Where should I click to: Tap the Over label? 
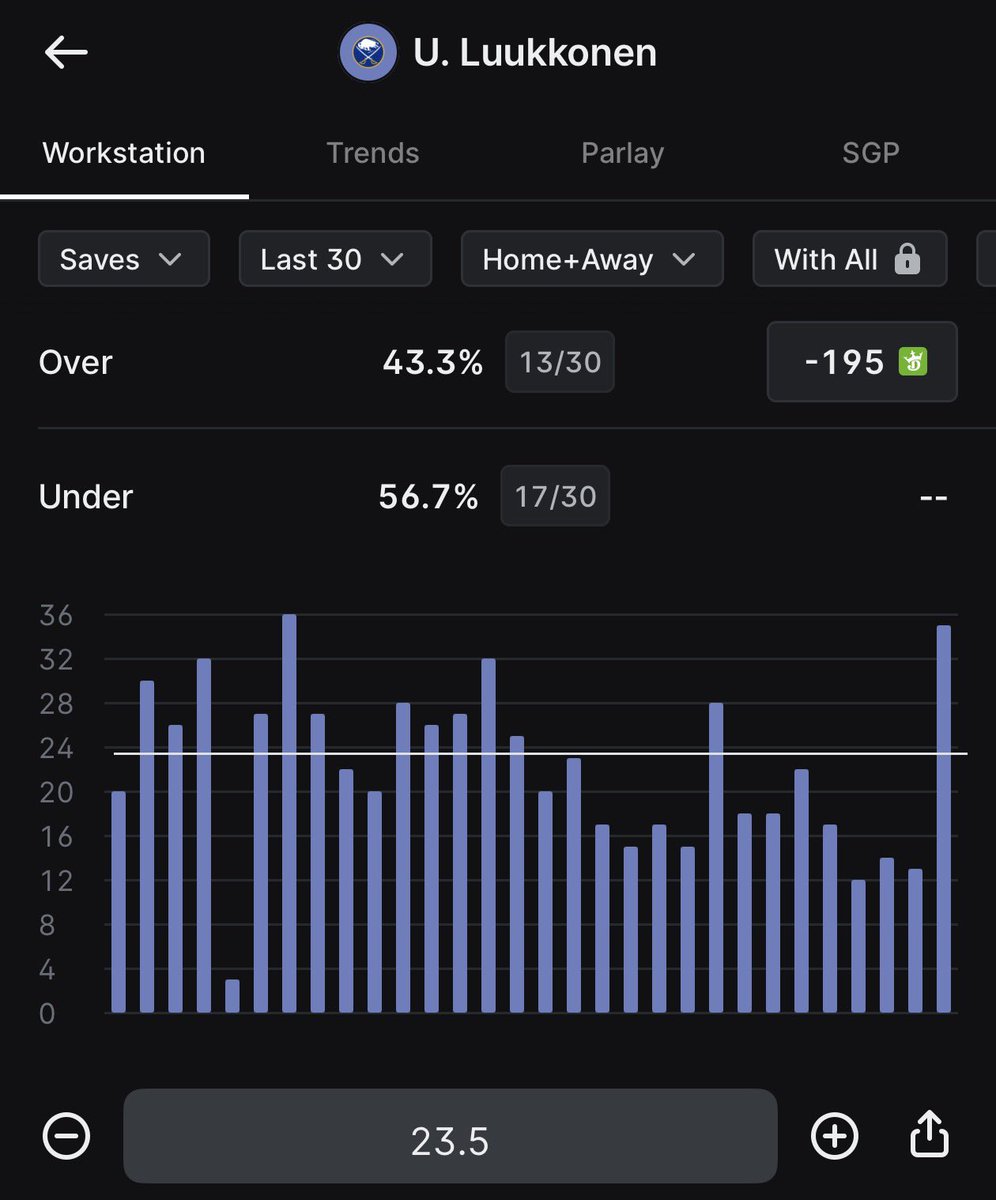click(x=76, y=362)
